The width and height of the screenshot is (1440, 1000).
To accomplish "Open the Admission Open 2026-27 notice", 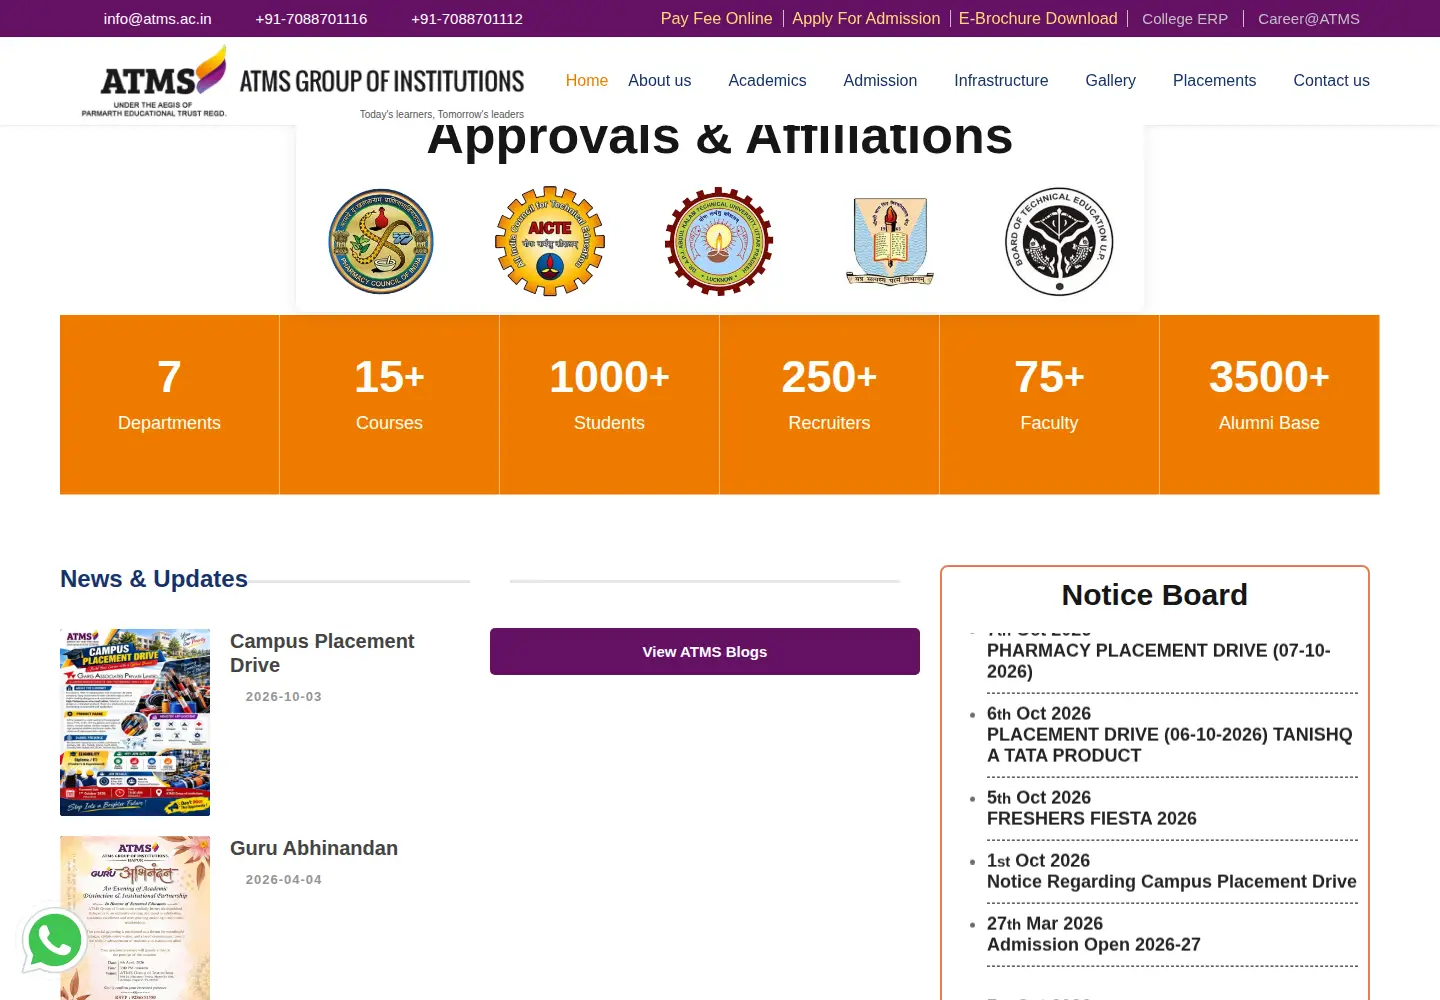I will click(x=1094, y=945).
